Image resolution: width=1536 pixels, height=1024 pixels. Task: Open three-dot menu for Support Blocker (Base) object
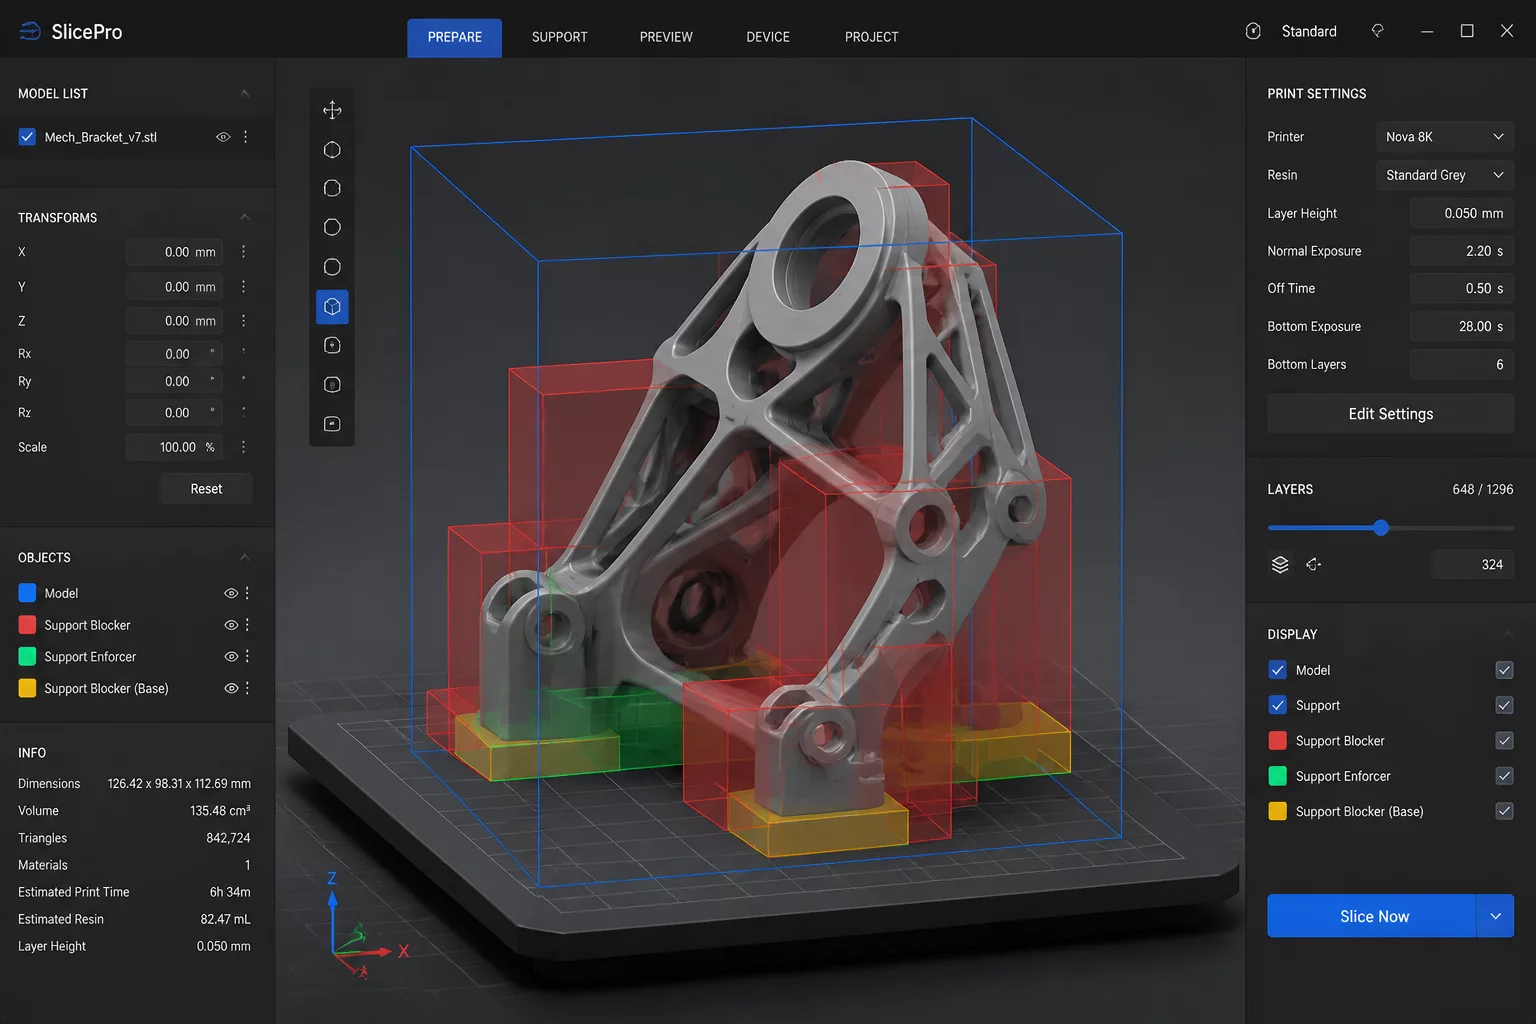coord(247,688)
